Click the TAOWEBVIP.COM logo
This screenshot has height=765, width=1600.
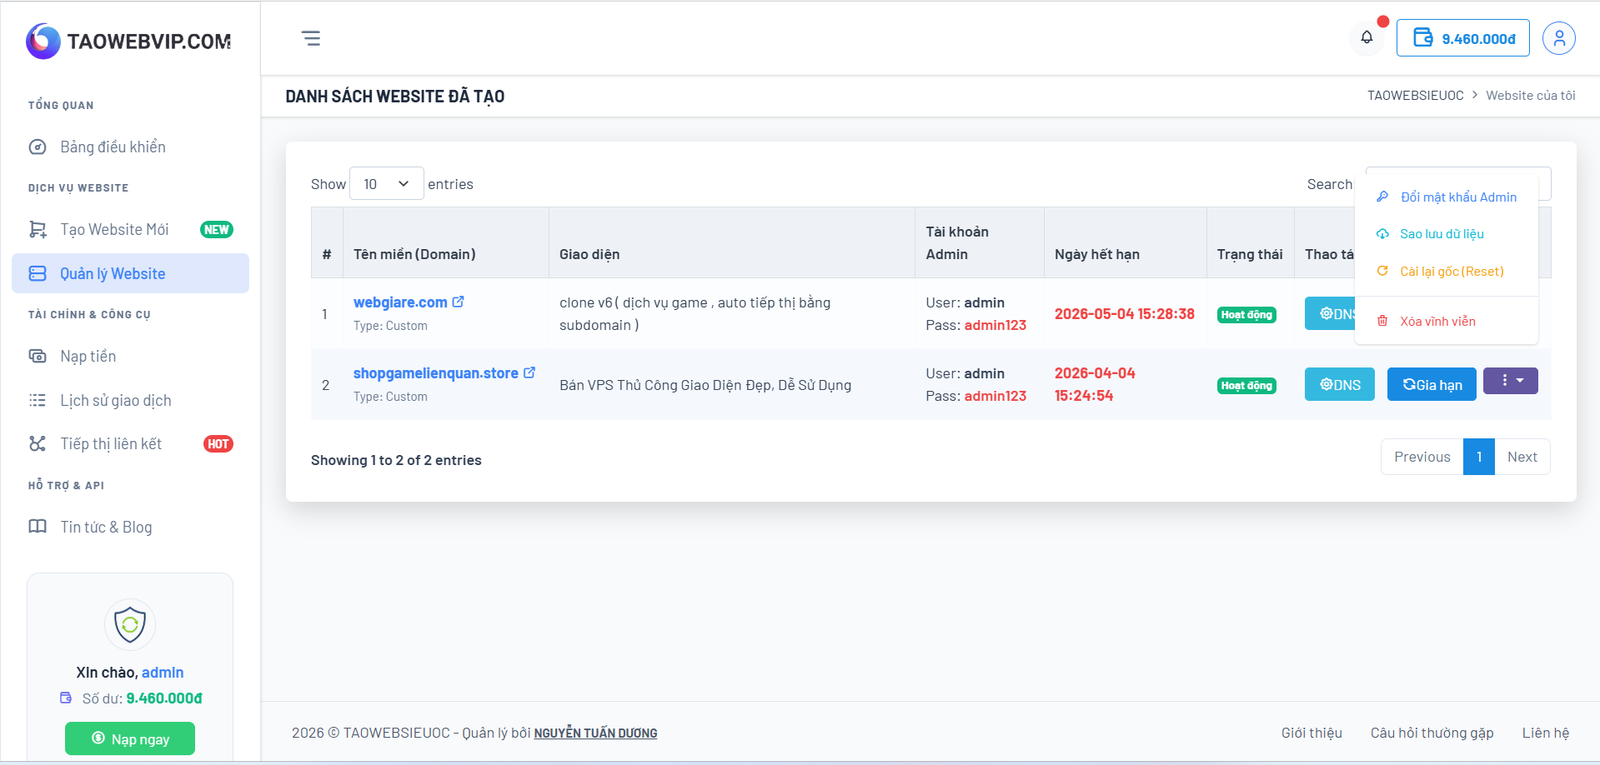129,41
